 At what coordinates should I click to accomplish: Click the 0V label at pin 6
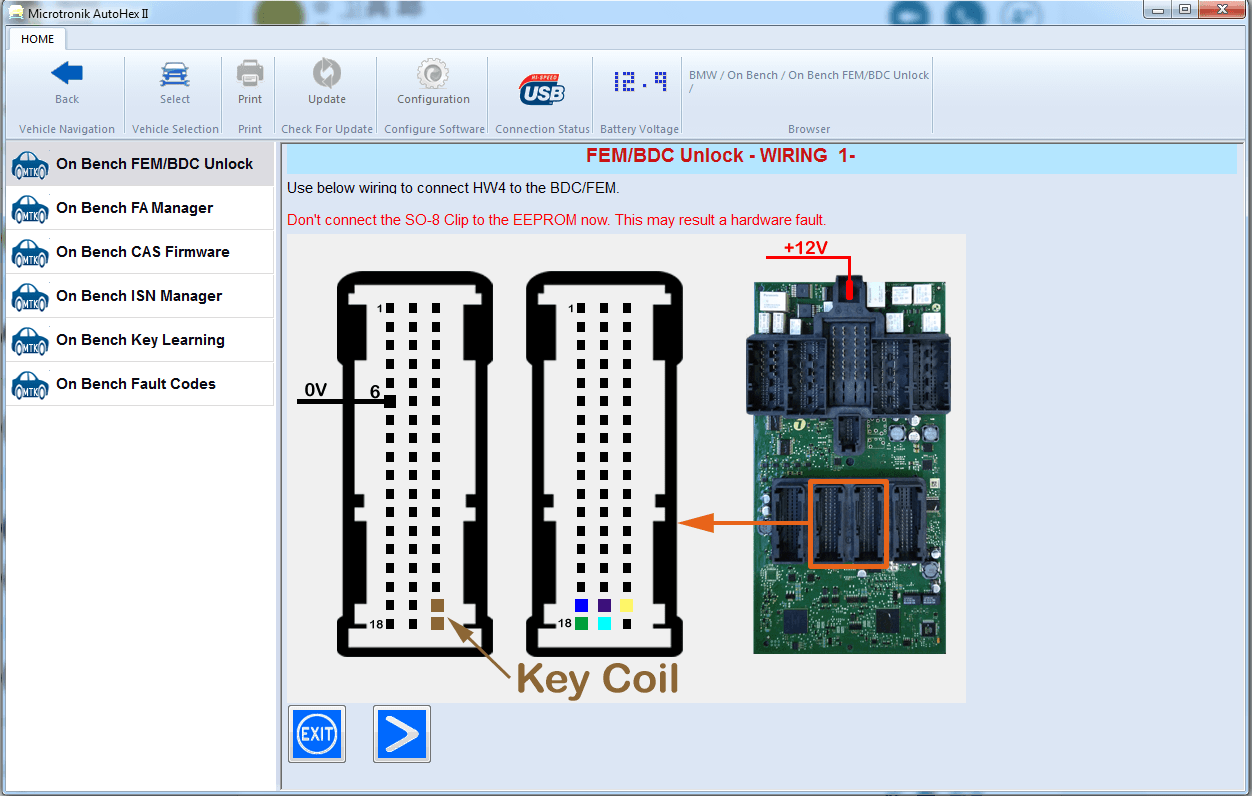point(316,389)
